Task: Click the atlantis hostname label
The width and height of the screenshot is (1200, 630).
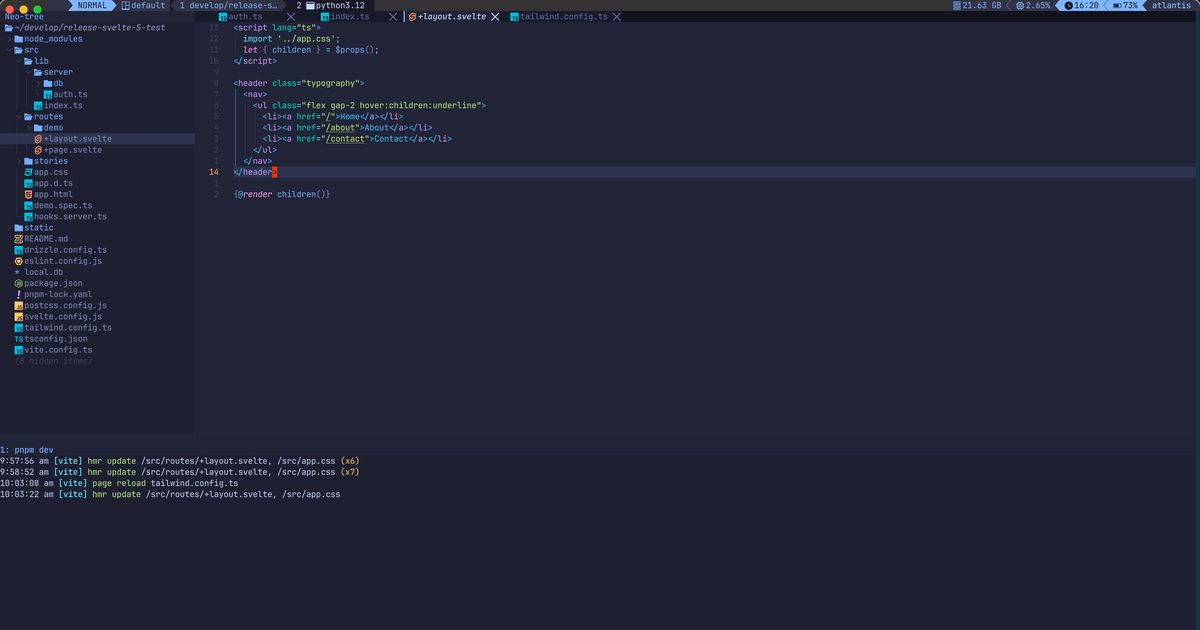Action: pos(1171,5)
